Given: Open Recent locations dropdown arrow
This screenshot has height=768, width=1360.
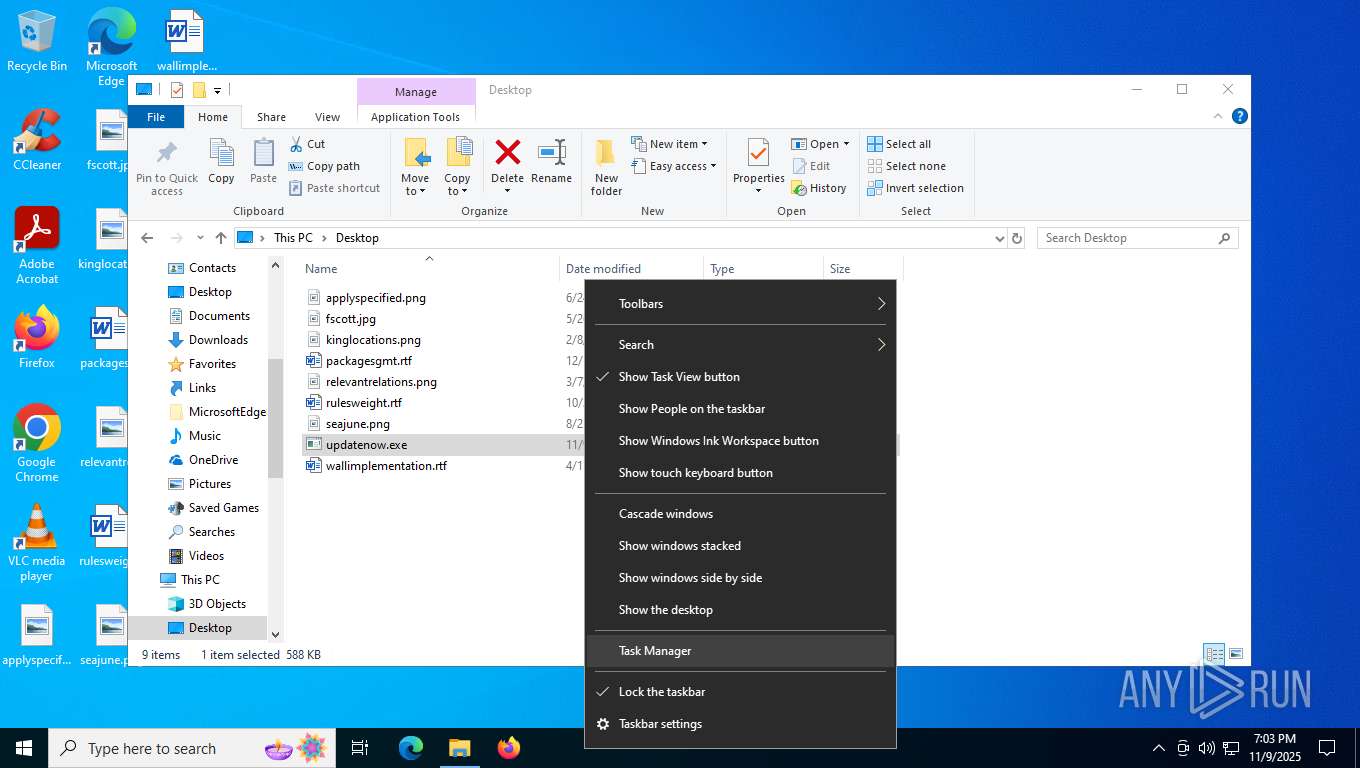Looking at the screenshot, I should pyautogui.click(x=200, y=238).
